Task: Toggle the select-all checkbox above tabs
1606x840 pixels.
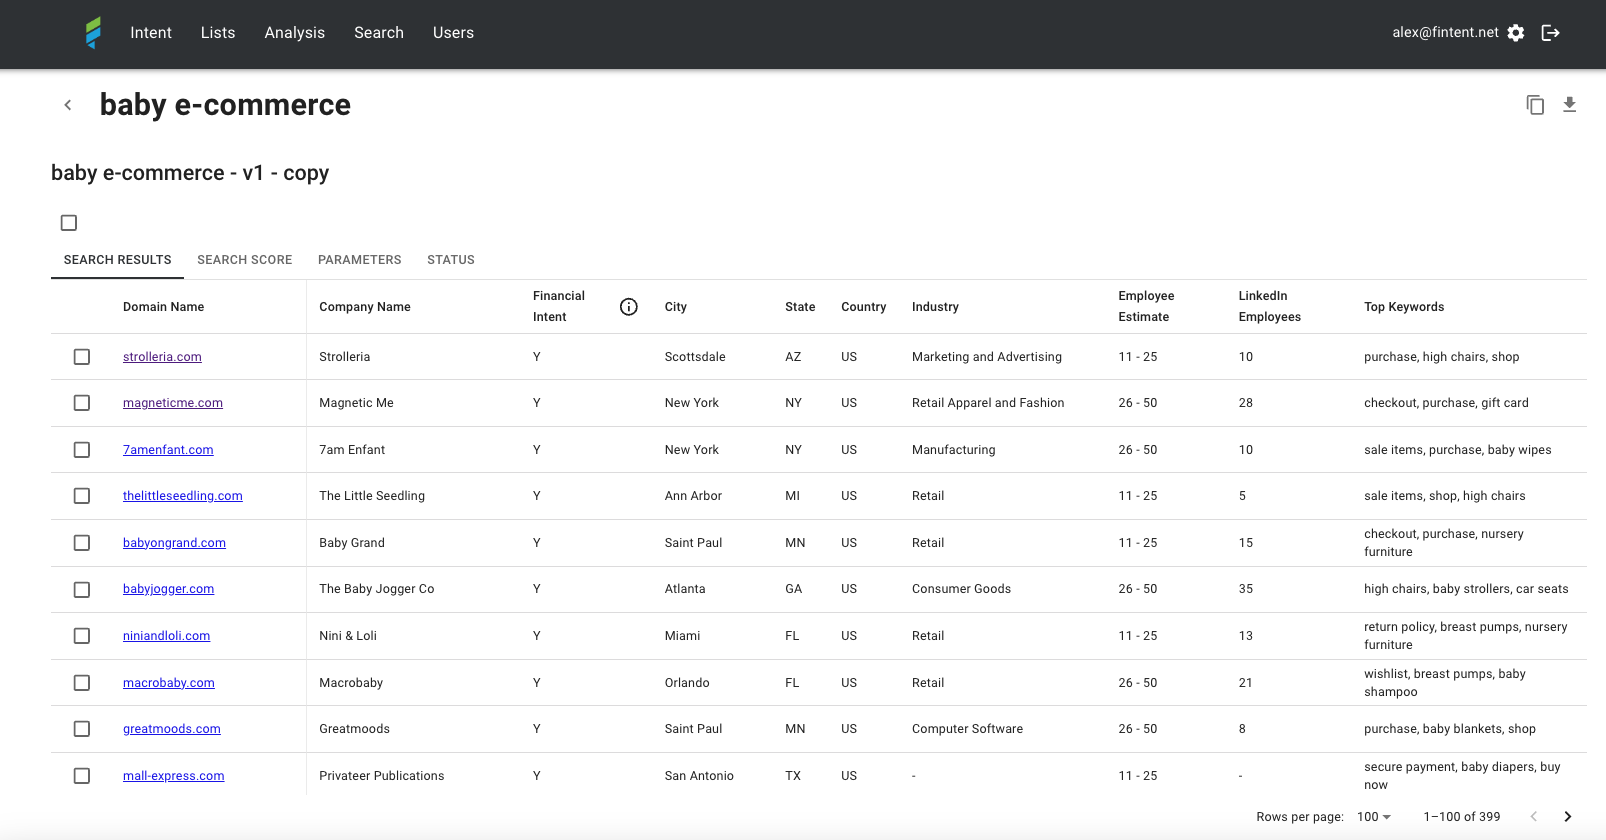Action: tap(69, 223)
